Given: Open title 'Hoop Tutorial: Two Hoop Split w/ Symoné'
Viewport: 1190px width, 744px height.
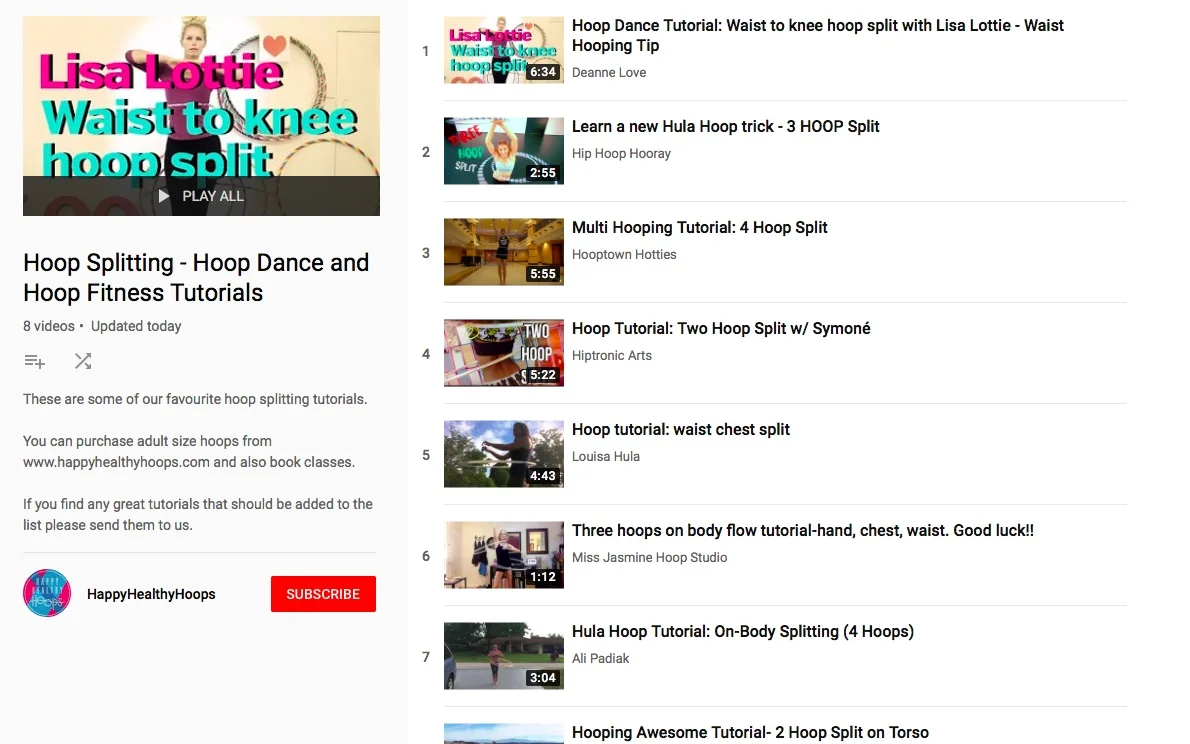Looking at the screenshot, I should (721, 329).
